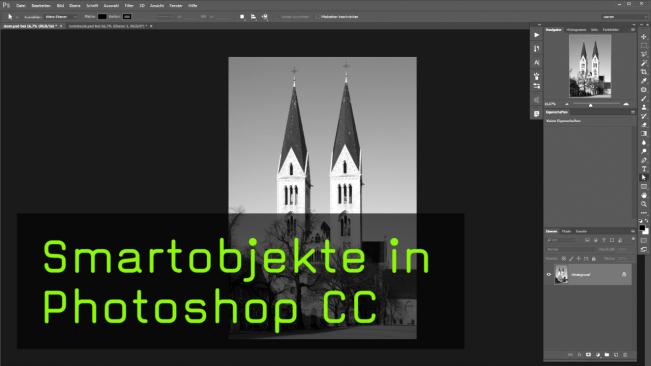The width and height of the screenshot is (651, 366).
Task: Select the Hand tool
Action: (x=644, y=195)
